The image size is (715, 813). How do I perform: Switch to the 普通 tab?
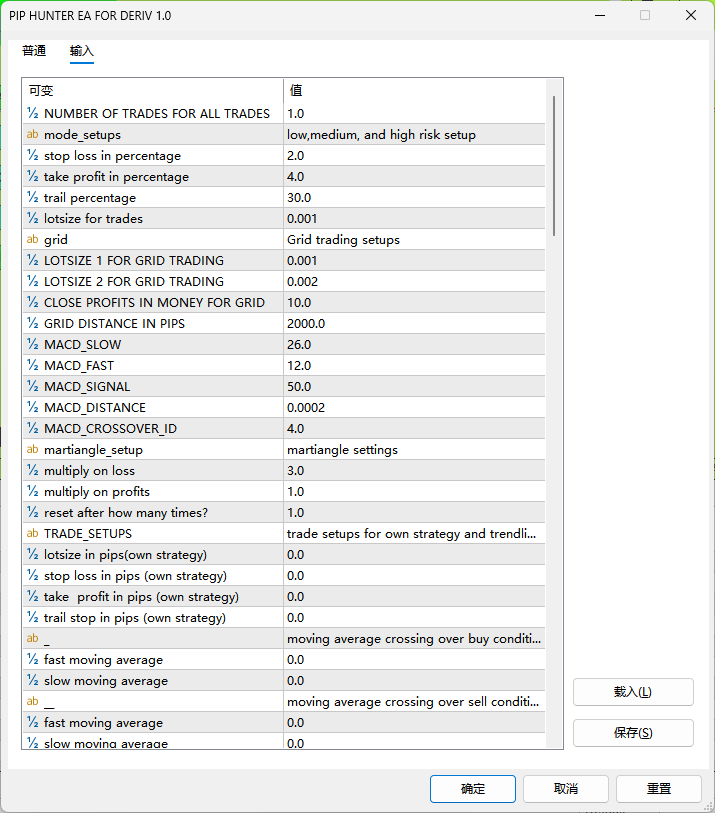coord(34,51)
